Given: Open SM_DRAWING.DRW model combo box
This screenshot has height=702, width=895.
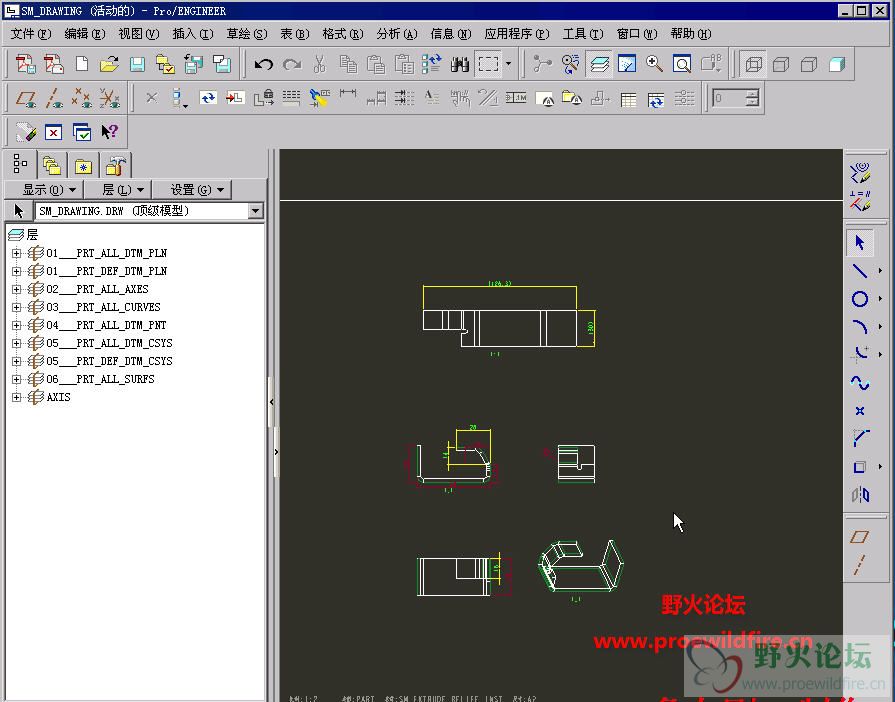Looking at the screenshot, I should [149, 211].
